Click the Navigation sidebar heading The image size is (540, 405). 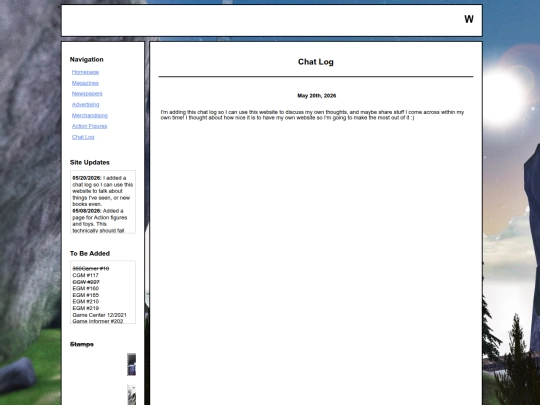(86, 60)
